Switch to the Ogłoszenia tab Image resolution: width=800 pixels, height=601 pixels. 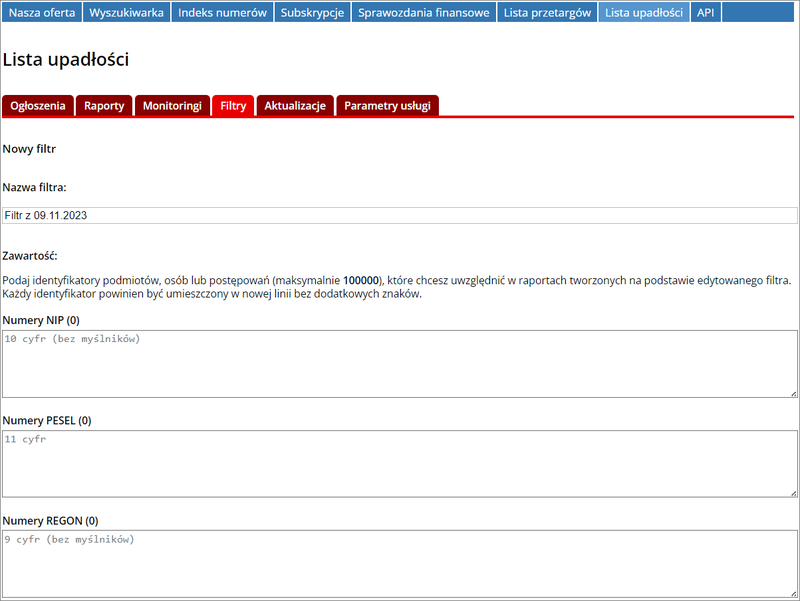pos(38,106)
